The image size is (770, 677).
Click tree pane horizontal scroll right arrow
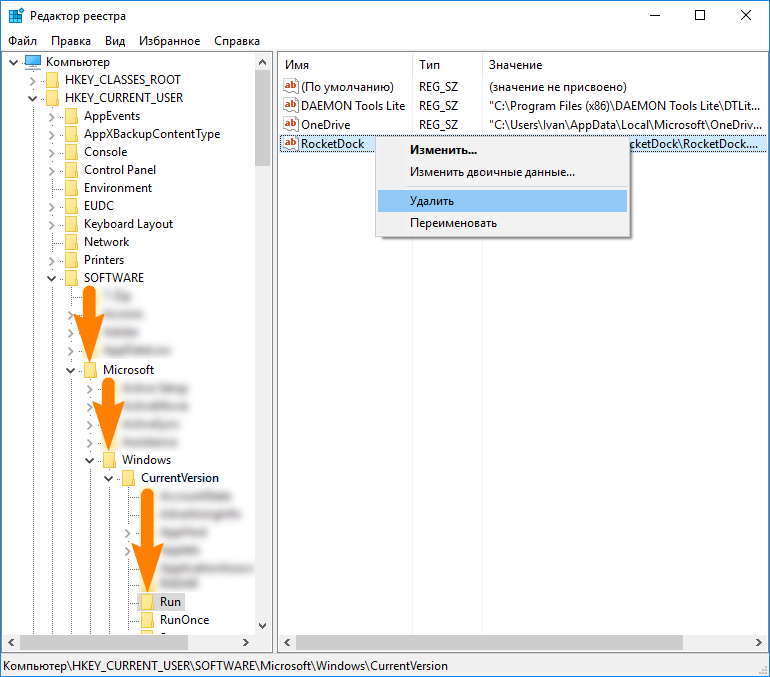pos(246,642)
